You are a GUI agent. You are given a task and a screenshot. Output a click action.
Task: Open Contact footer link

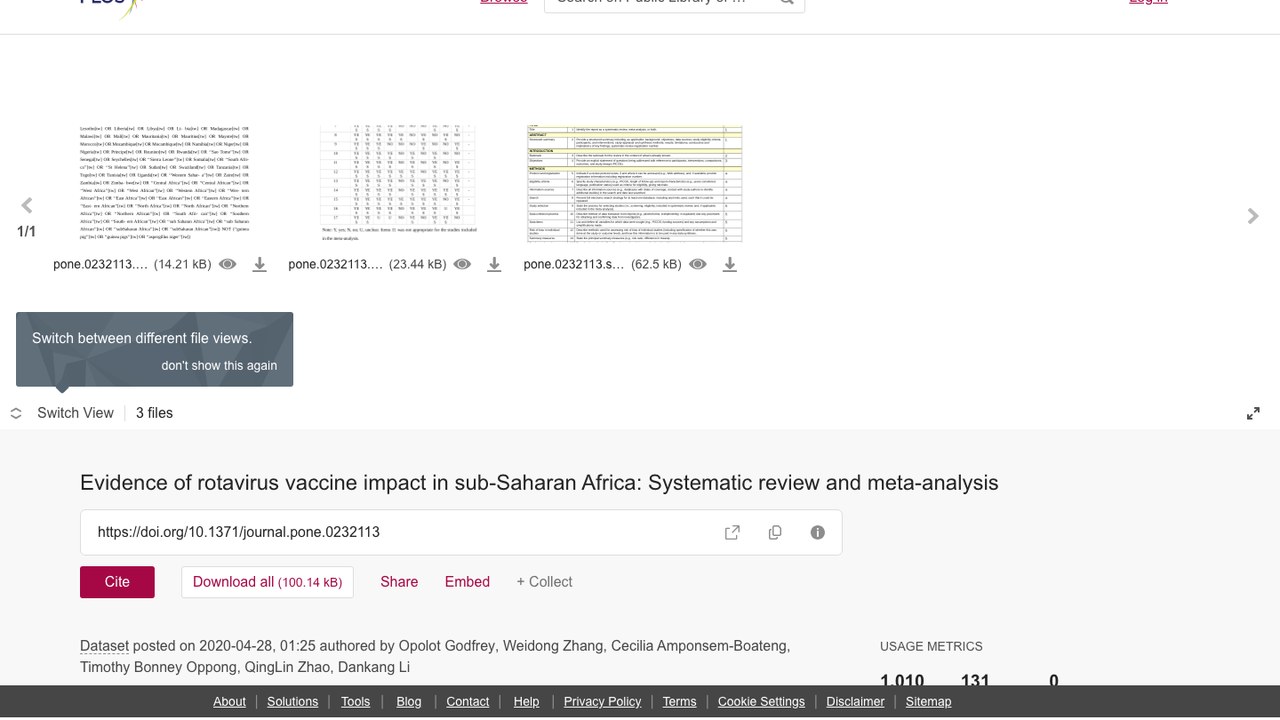467,702
